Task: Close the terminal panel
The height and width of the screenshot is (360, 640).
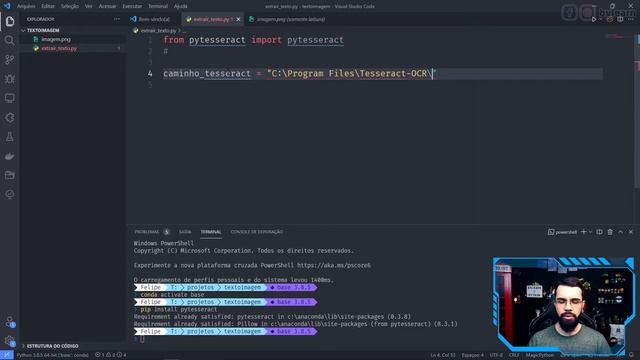Action: coord(631,232)
